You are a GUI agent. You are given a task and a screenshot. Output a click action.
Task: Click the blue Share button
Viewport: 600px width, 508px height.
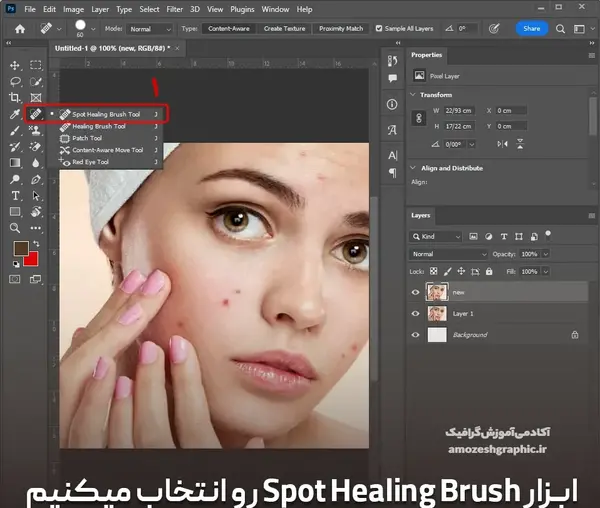coord(532,29)
